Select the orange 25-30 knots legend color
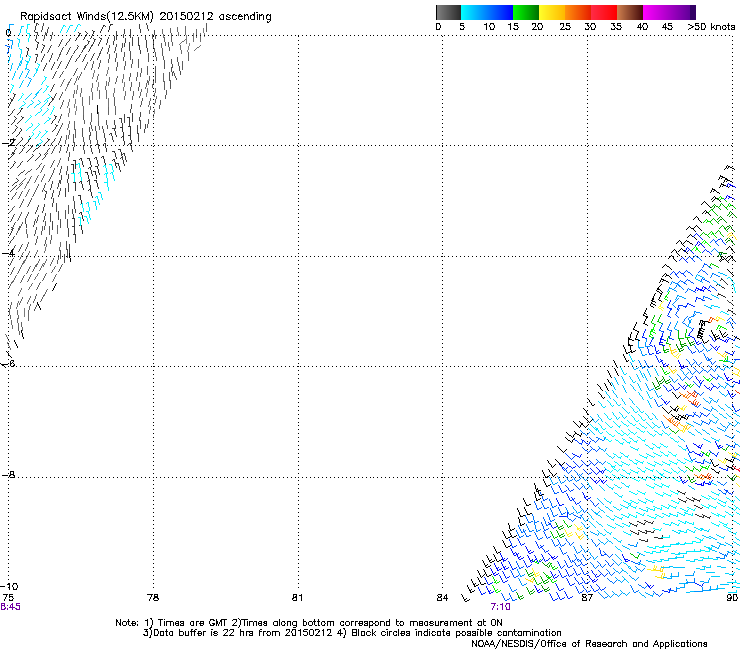 pos(578,12)
